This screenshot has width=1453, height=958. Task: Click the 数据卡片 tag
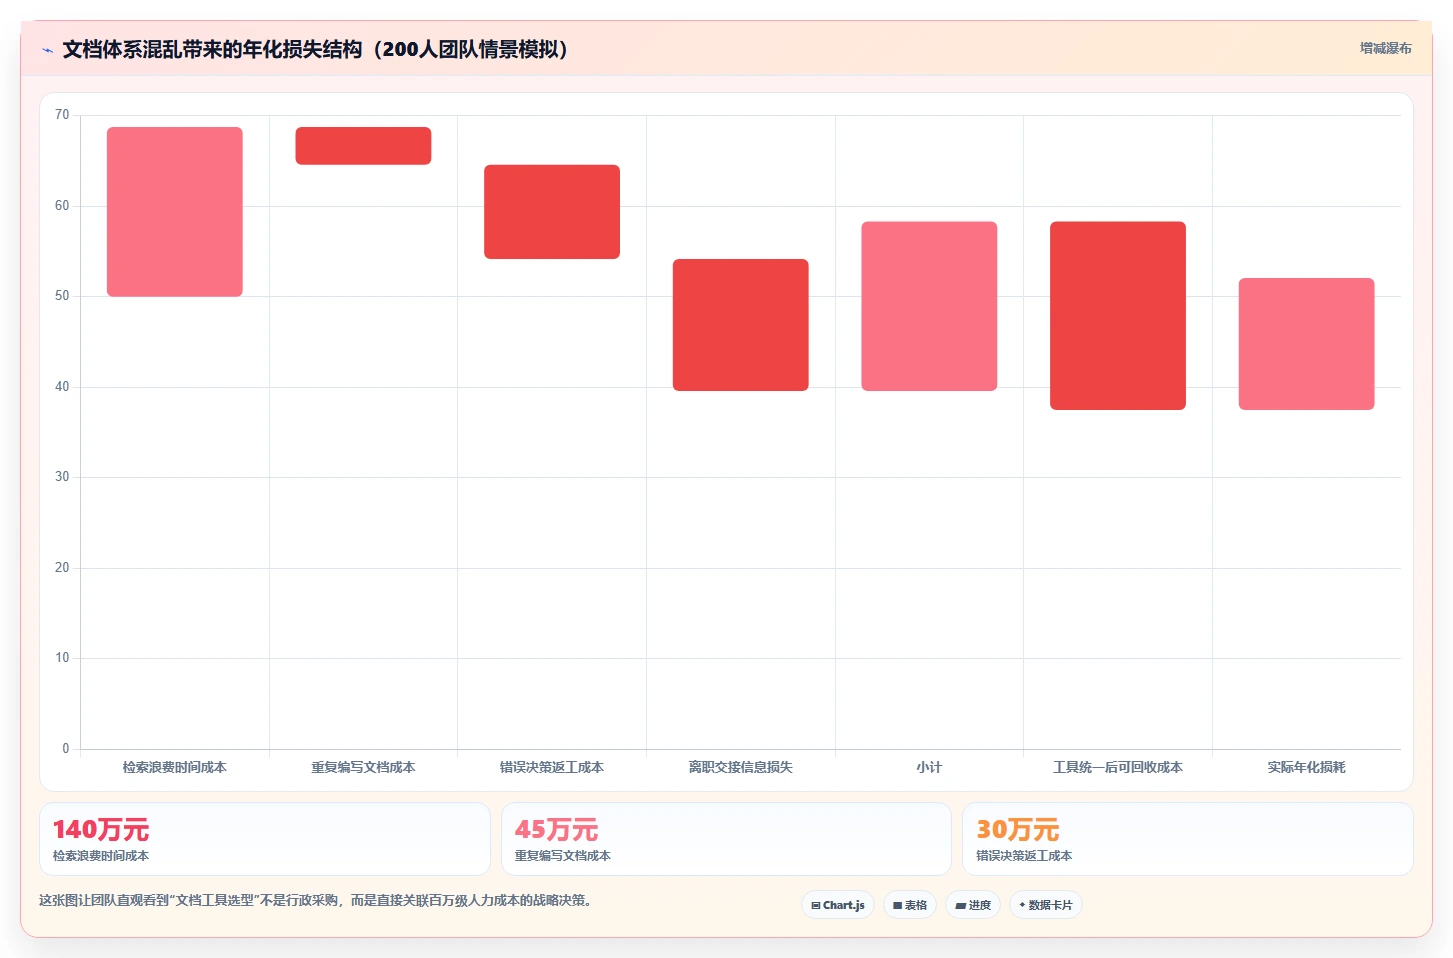pyautogui.click(x=1046, y=905)
